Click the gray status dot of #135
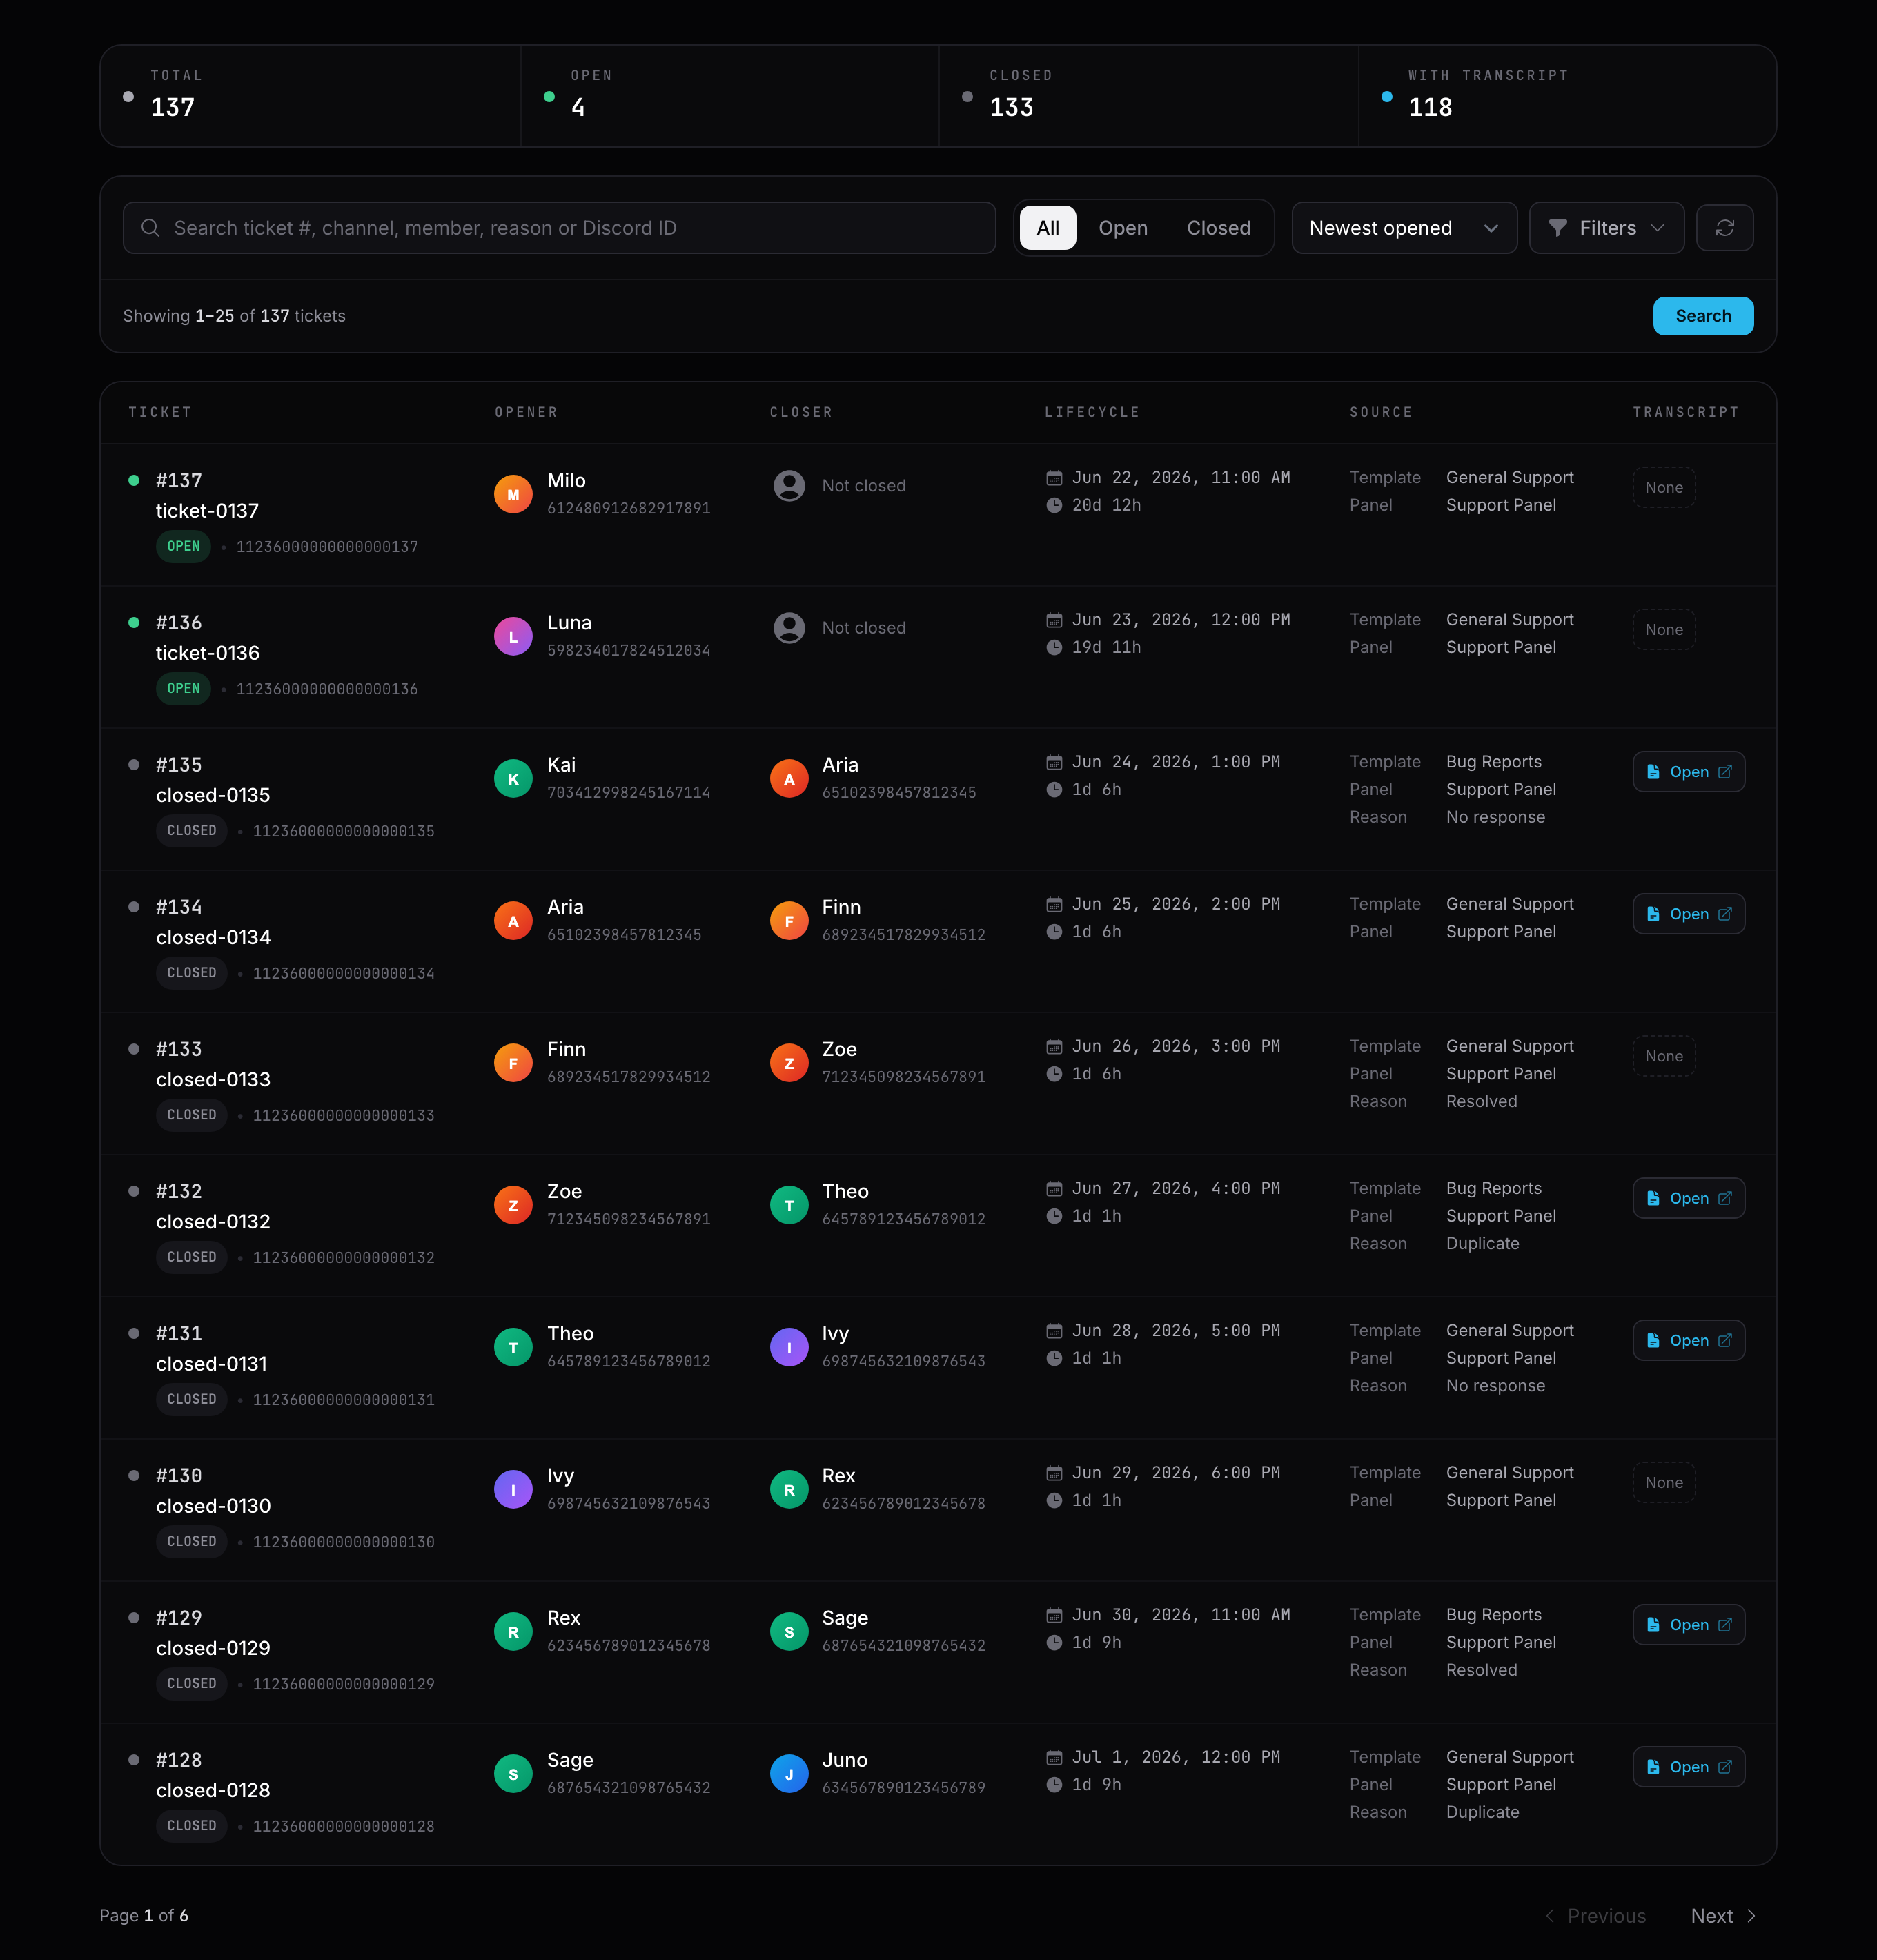Screen dimensions: 1877x1960 134,764
